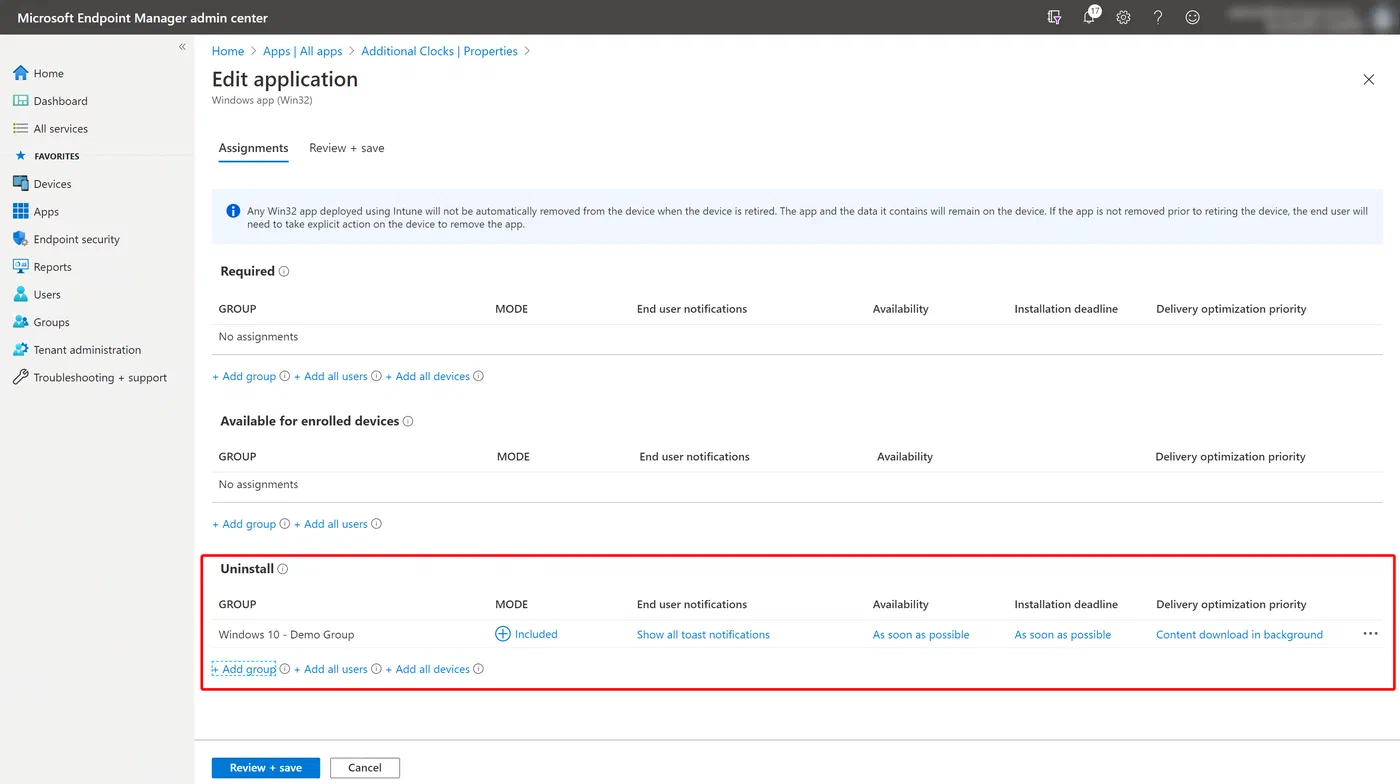Viewport: 1400px width, 784px height.
Task: Click the Cancel button
Action: (x=365, y=768)
